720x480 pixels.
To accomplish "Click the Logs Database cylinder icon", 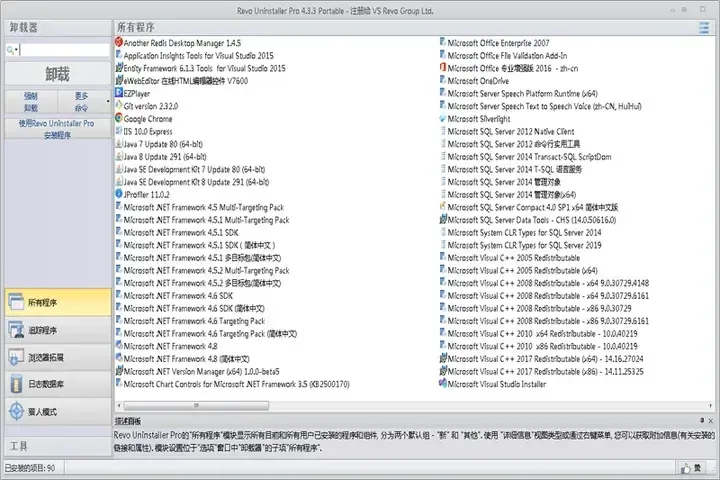I will click(x=16, y=384).
